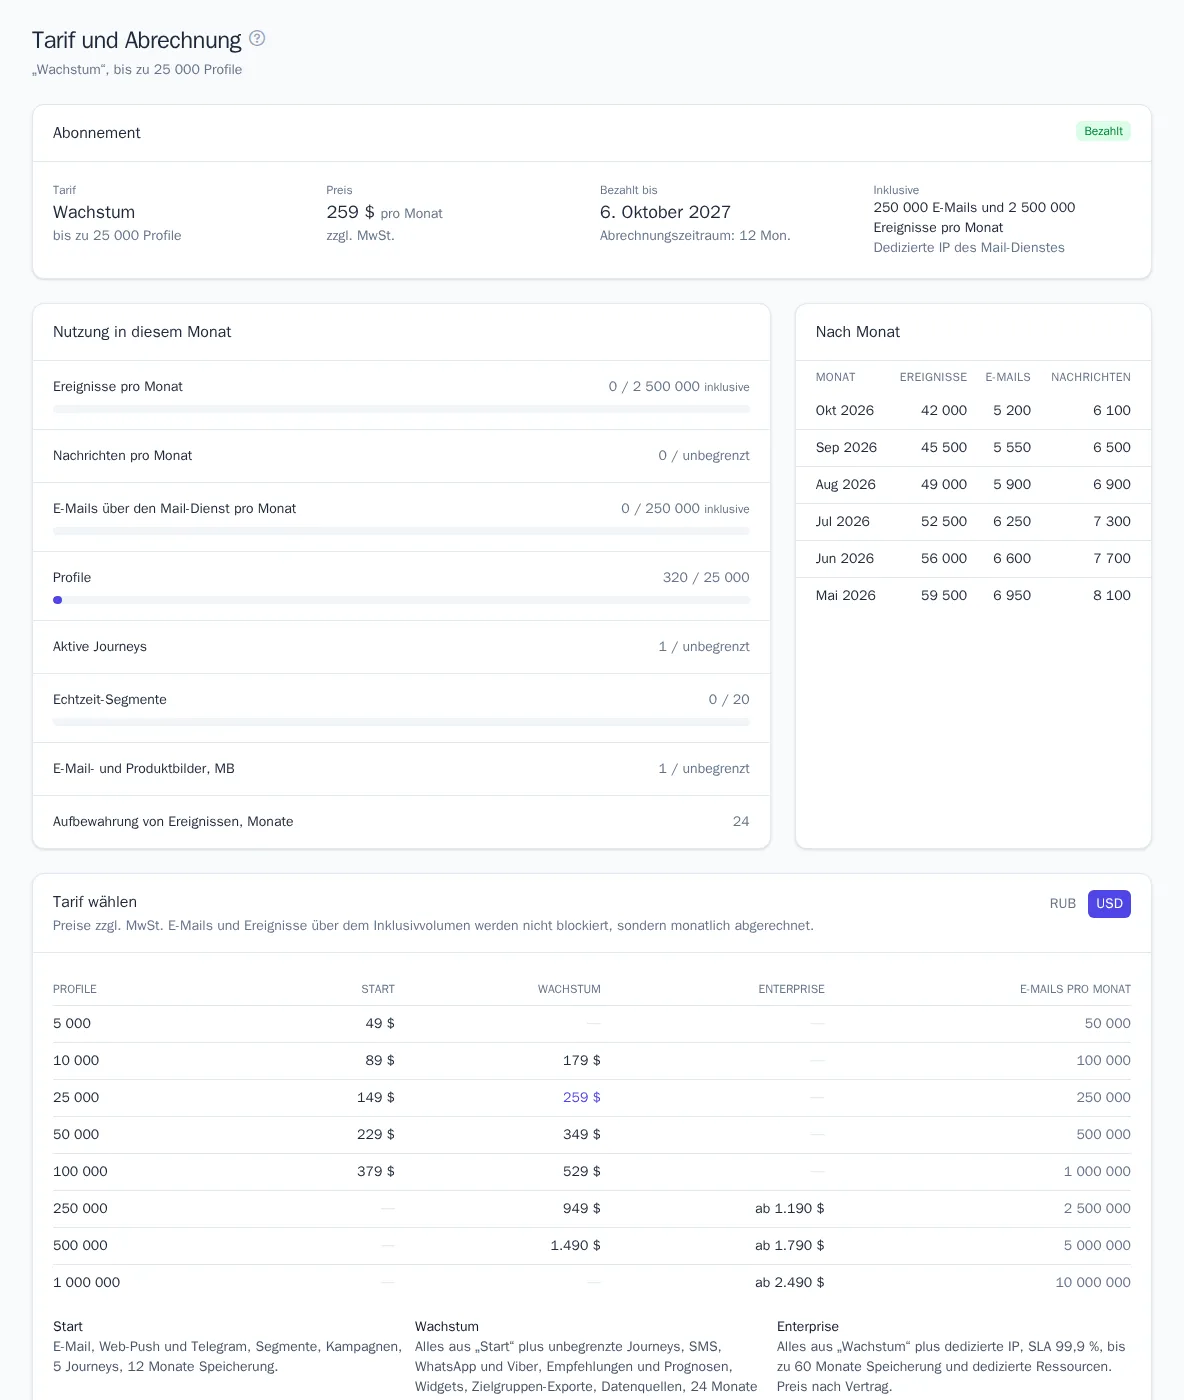The height and width of the screenshot is (1400, 1184).
Task: Click the Ereignisse pro Monat progress bar
Action: 401,409
